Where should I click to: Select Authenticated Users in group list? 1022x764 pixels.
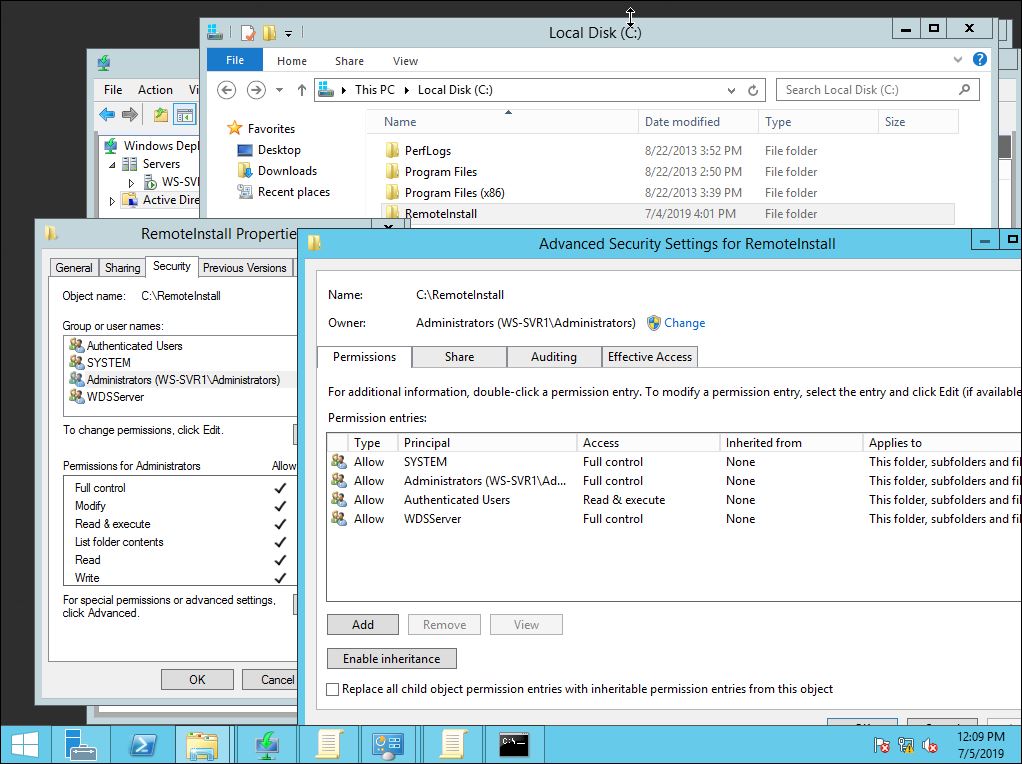click(x=134, y=345)
